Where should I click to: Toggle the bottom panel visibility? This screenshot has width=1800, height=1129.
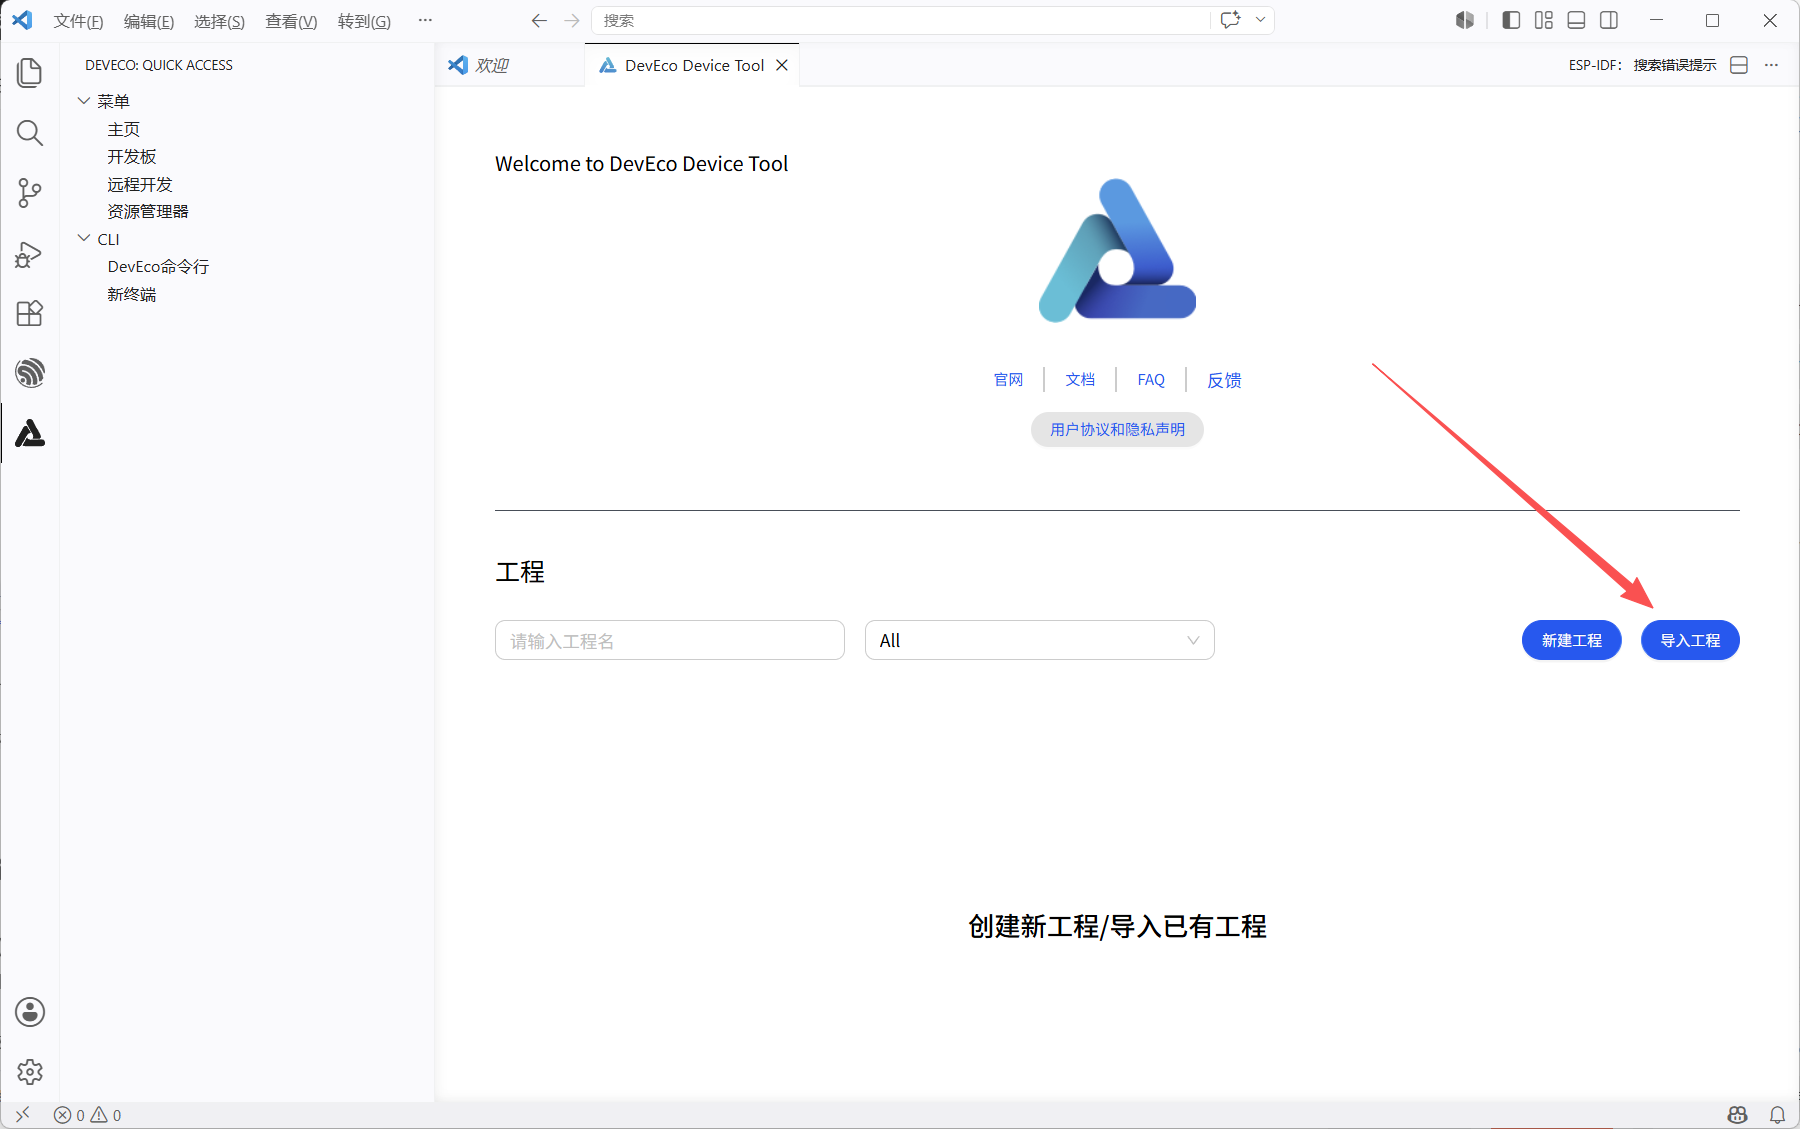click(1577, 20)
